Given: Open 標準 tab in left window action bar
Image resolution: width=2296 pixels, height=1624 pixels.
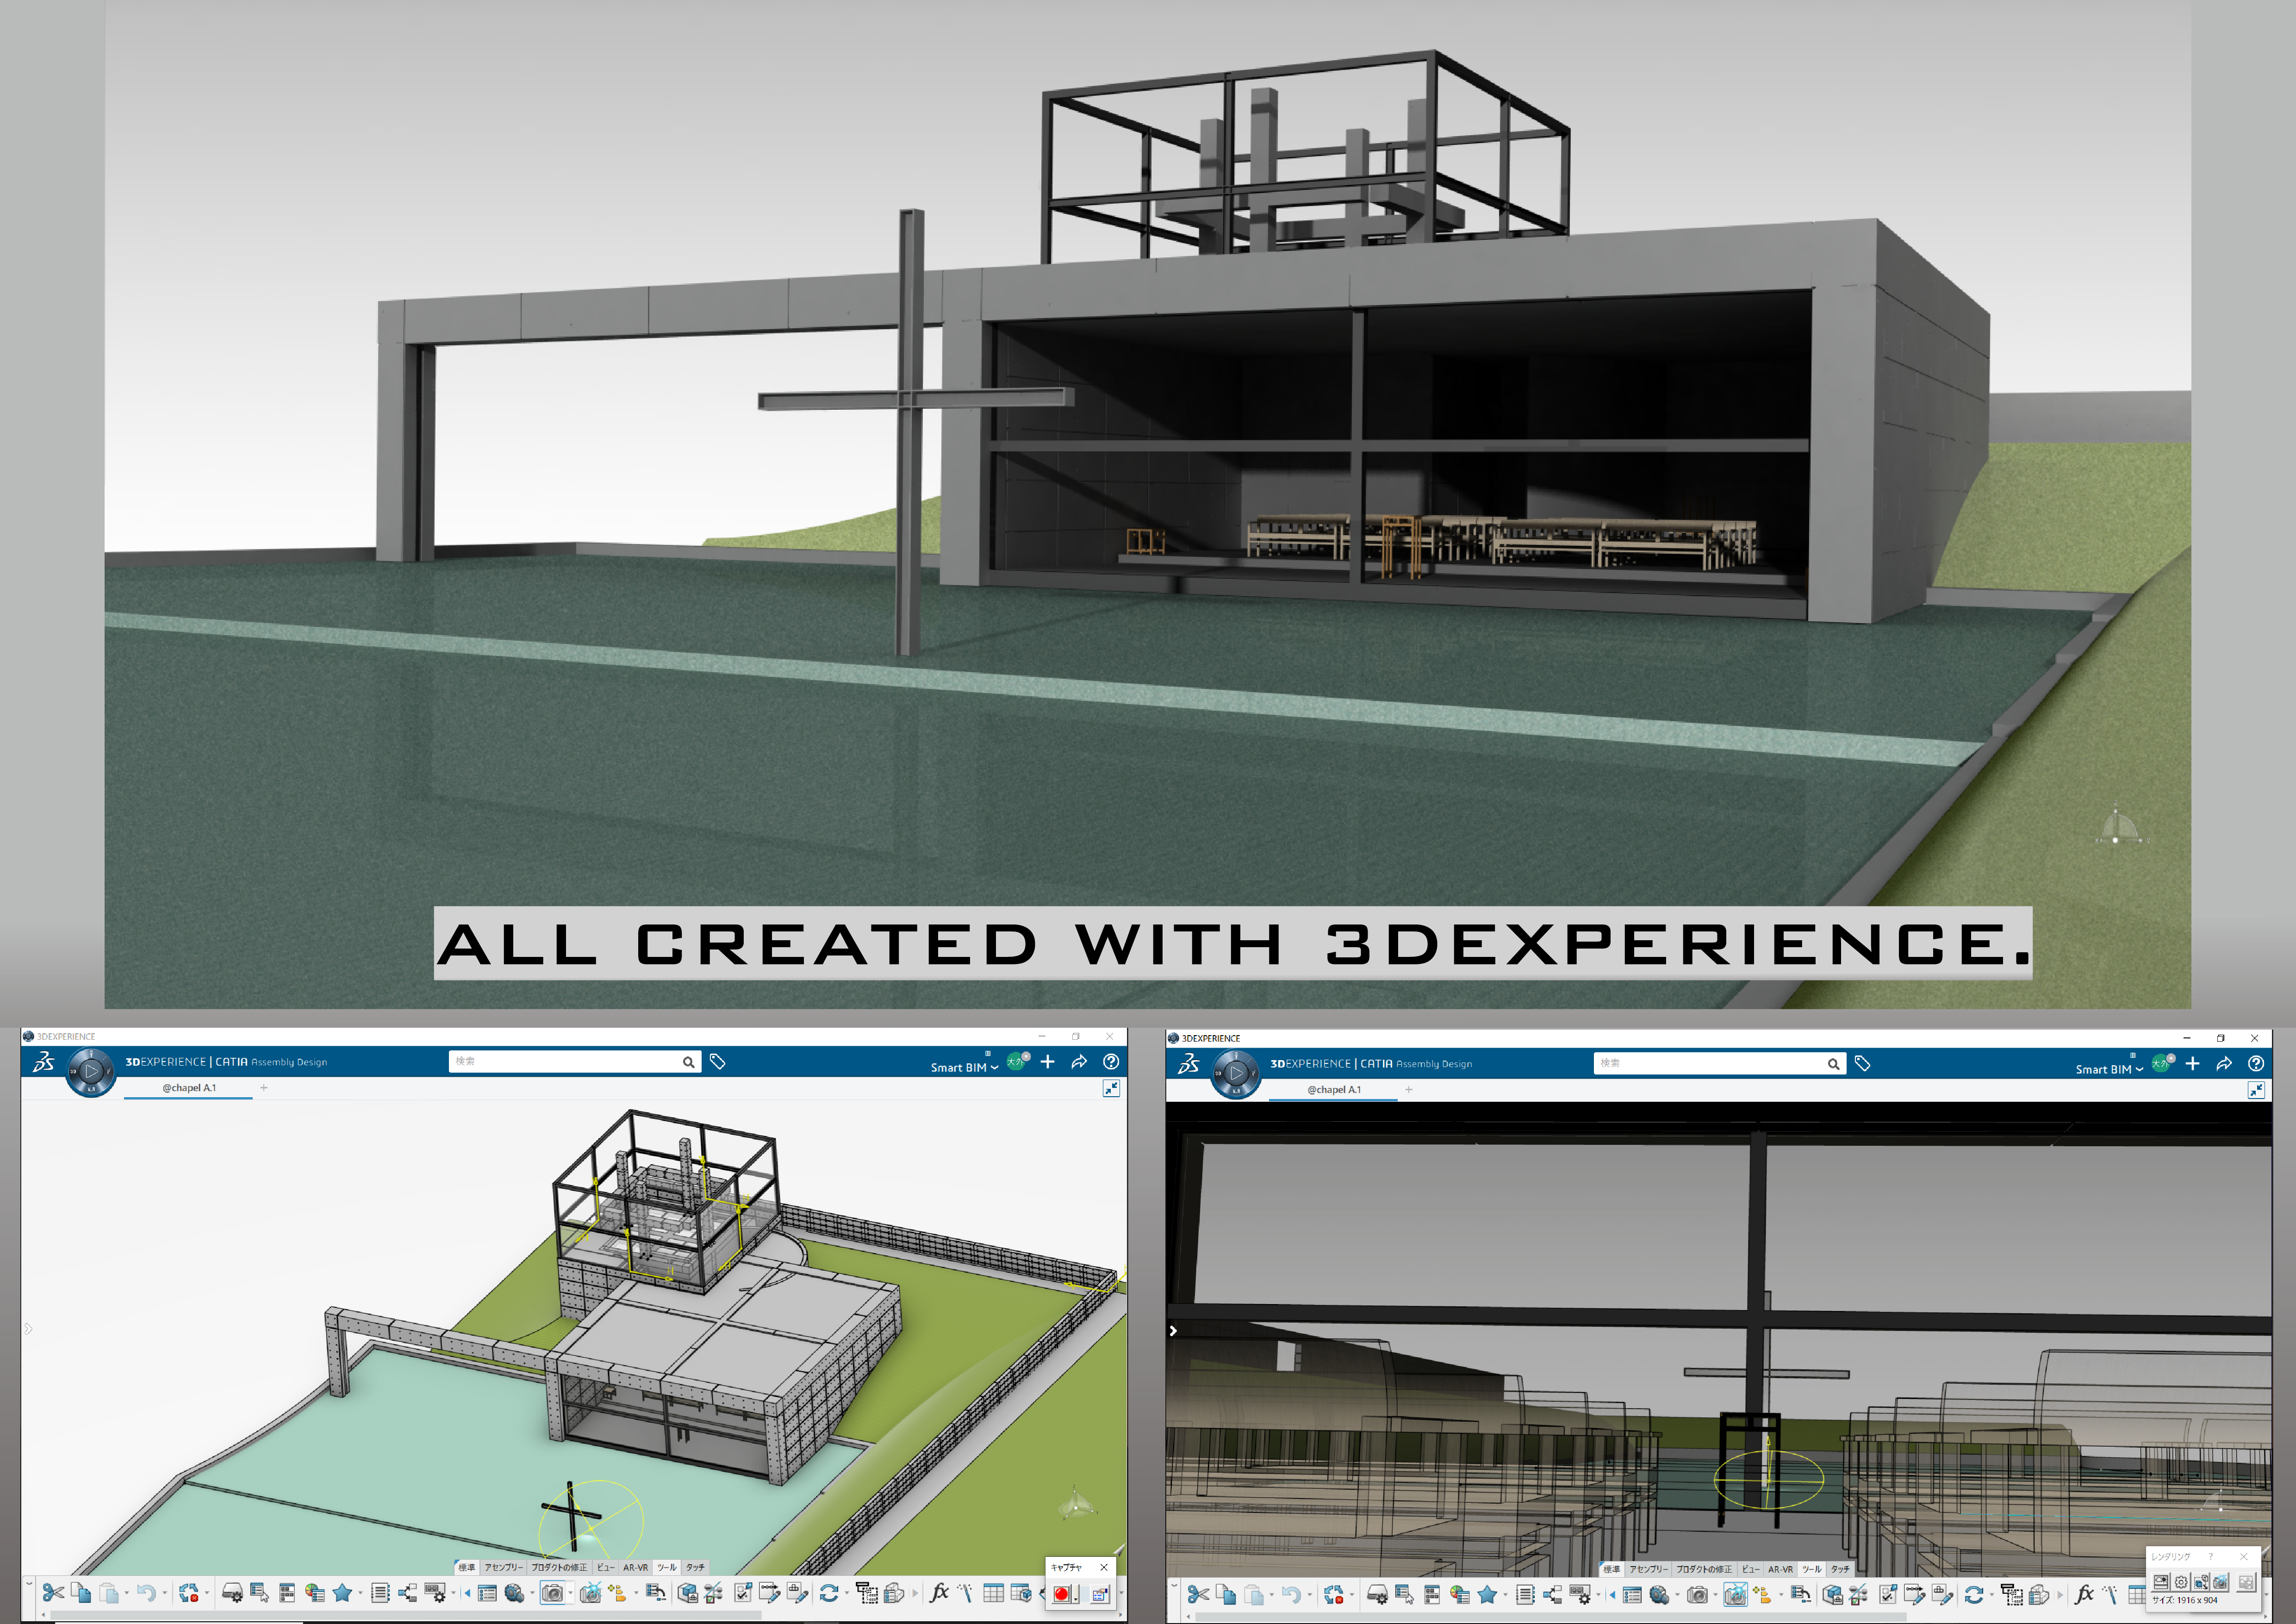Looking at the screenshot, I should point(467,1568).
